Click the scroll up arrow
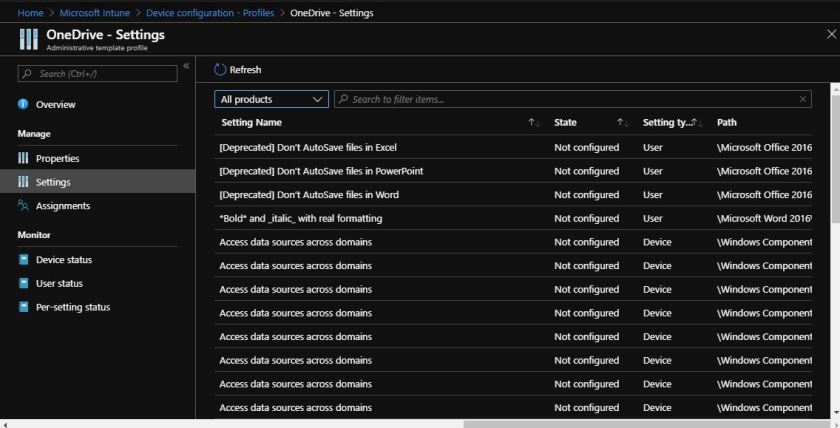 [x=836, y=89]
